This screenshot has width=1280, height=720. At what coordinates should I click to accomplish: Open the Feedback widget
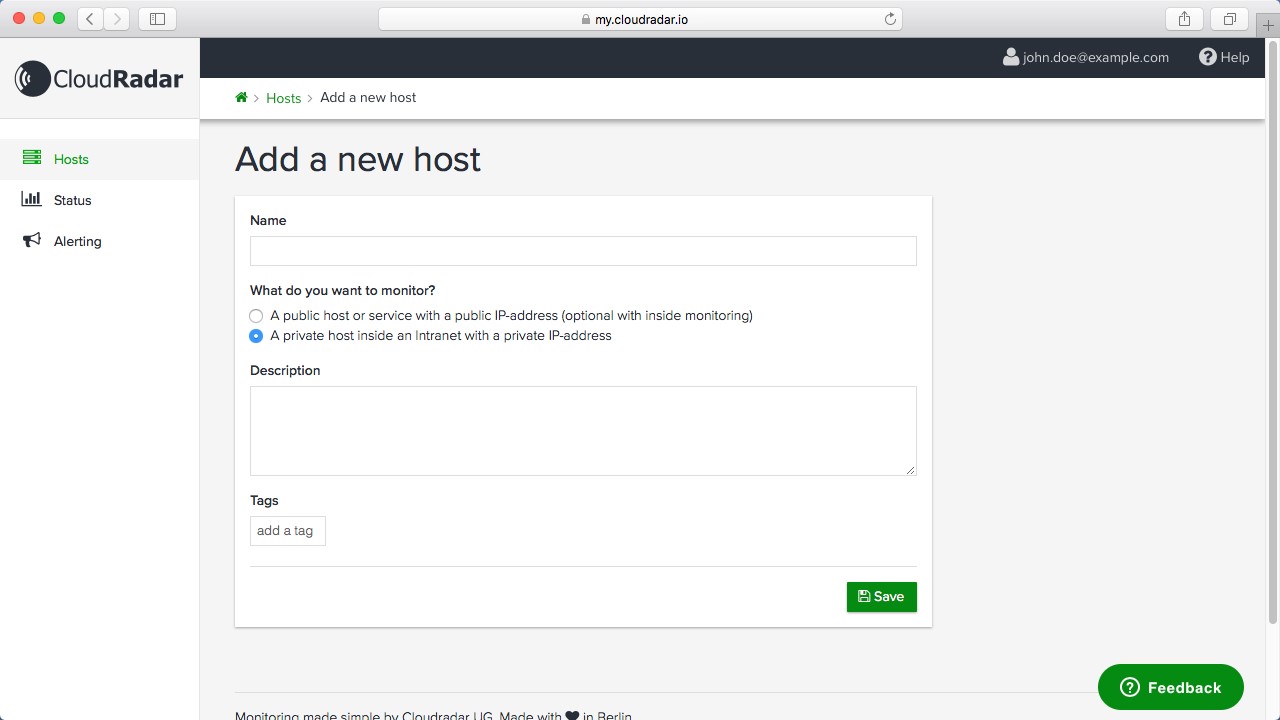1170,687
